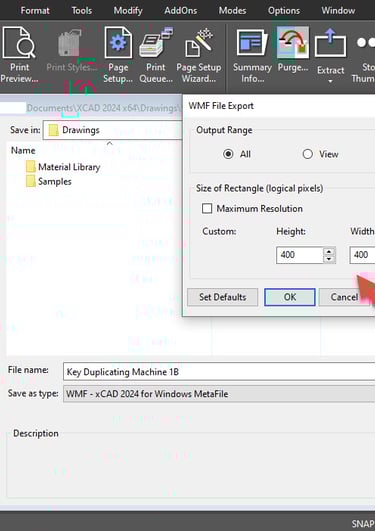This screenshot has width=375, height=531.
Task: Select the Material Library folder
Action: pos(69,167)
